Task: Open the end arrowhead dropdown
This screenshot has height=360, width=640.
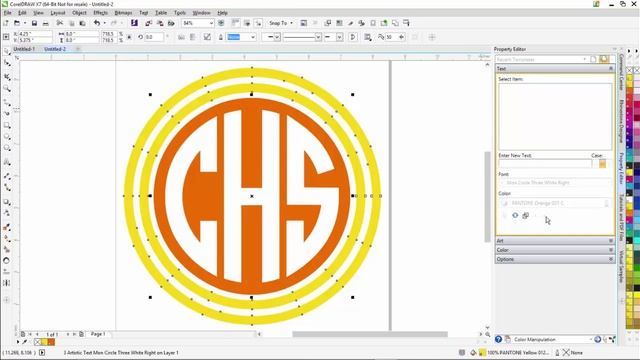Action: click(339, 37)
